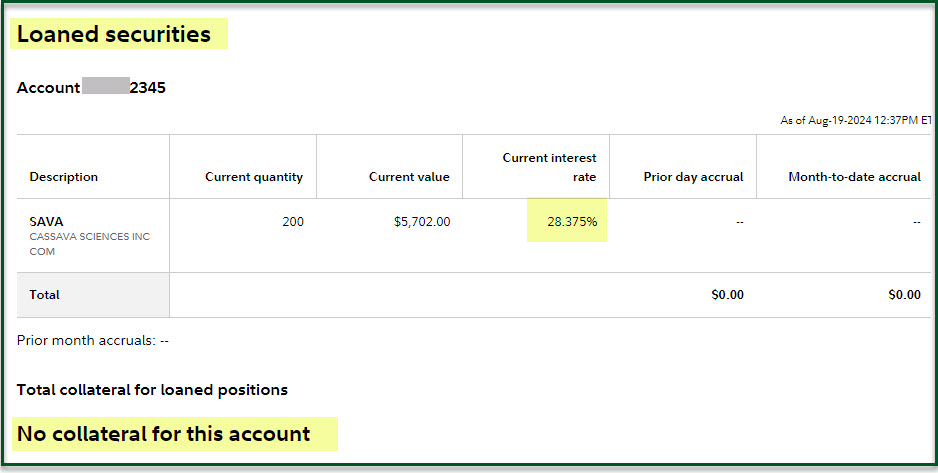Click the Prior day accrual column header
Viewport: 938px width, 473px height.
(x=693, y=177)
